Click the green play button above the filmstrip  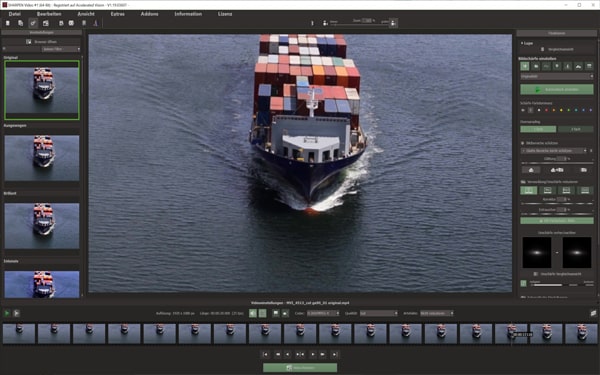[7, 313]
